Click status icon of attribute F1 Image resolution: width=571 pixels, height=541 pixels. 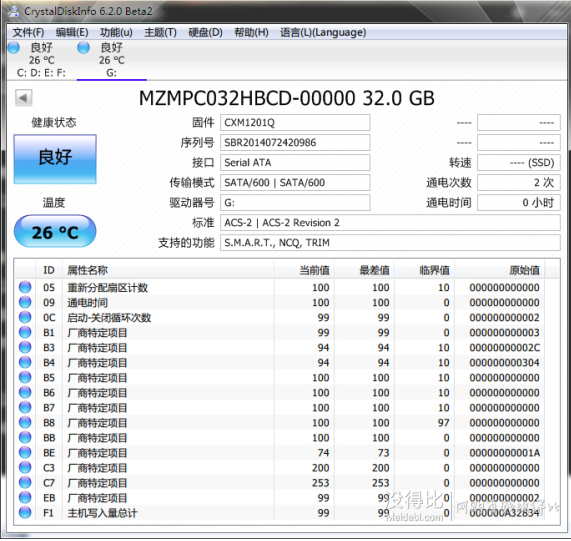point(25,513)
